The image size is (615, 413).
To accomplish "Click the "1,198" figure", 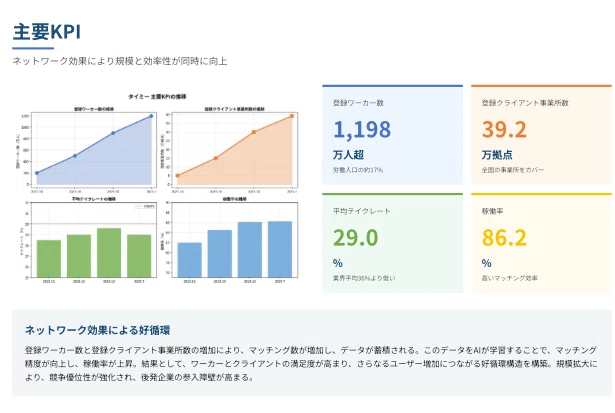I will coord(362,129).
